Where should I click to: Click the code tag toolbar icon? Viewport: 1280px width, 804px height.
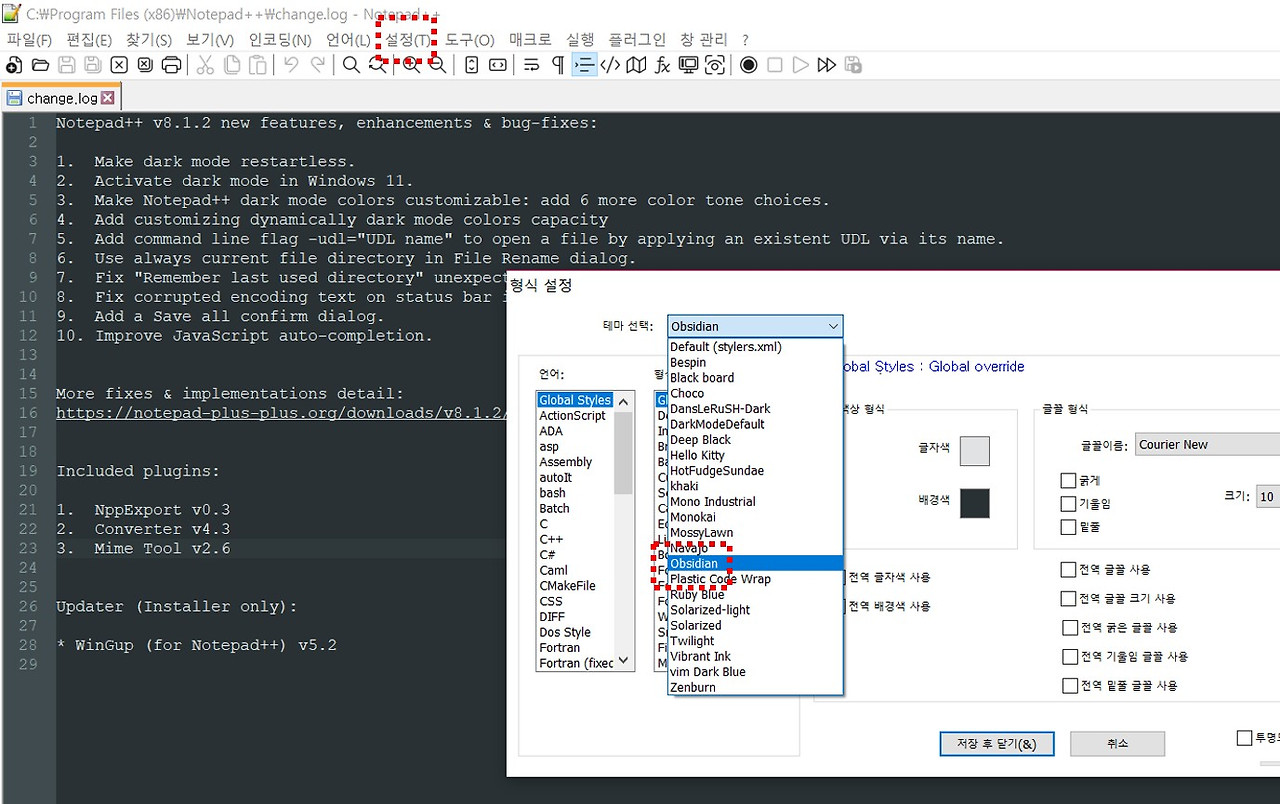610,65
